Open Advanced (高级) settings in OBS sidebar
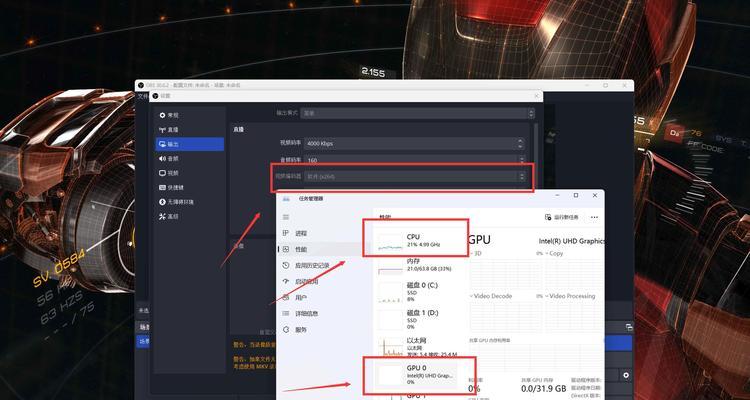Screen dimensions: 750x400 click(x=189, y=216)
